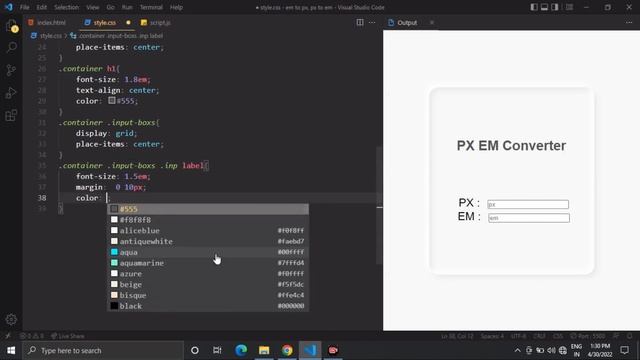Select antiquewhite from the autocomplete list
This screenshot has height=360, width=640.
(x=208, y=241)
